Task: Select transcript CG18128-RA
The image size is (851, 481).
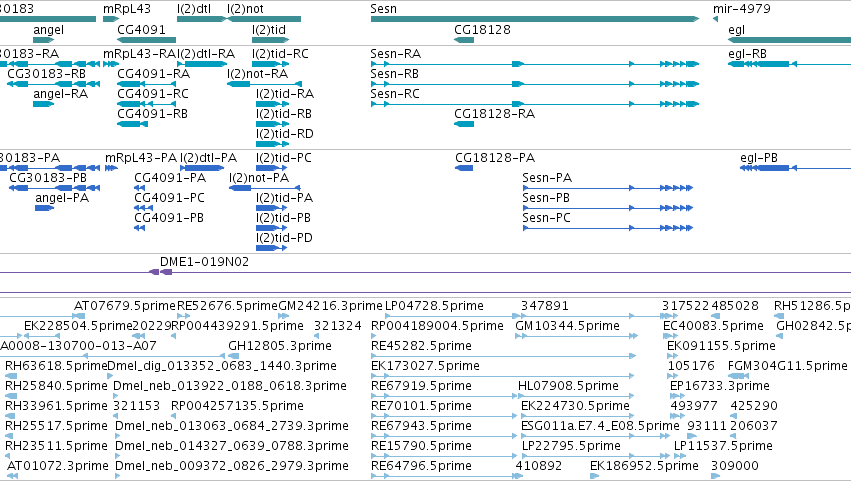Action: [x=464, y=124]
